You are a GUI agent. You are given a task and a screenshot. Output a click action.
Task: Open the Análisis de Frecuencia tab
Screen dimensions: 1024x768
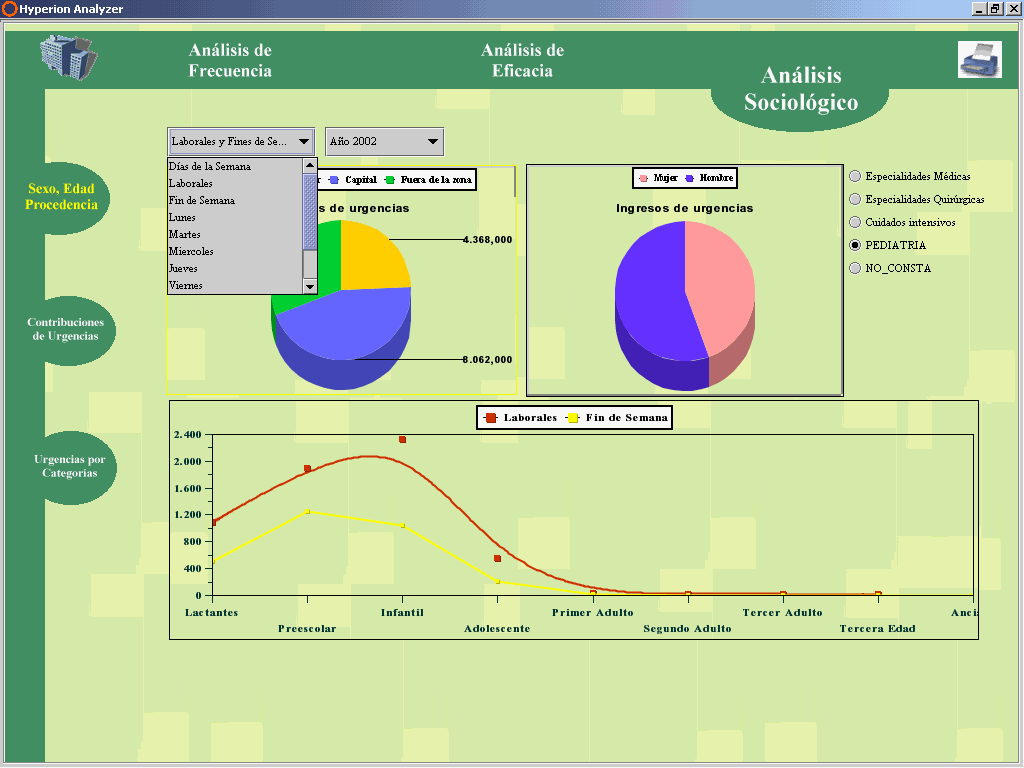230,60
